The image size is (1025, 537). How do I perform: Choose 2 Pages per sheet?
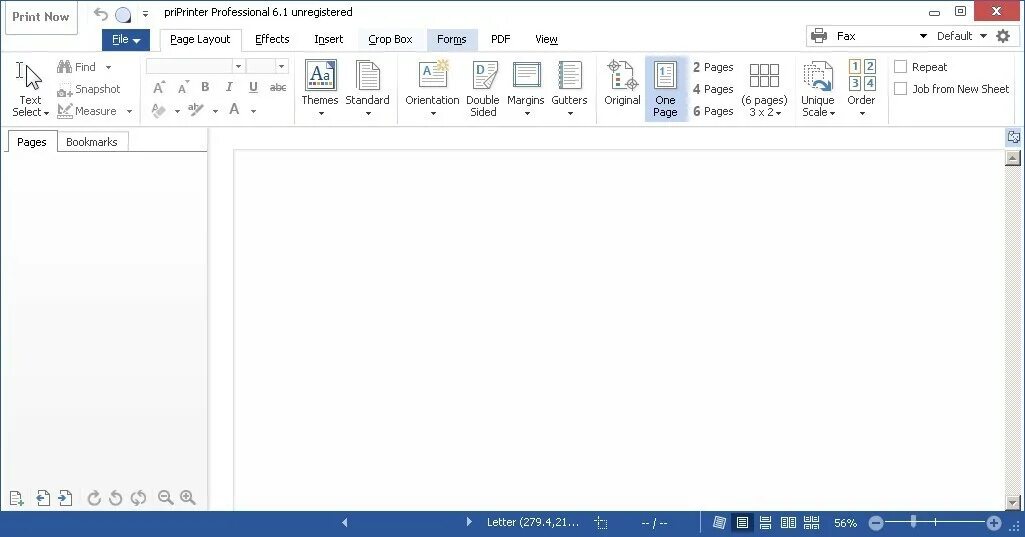pyautogui.click(x=713, y=67)
